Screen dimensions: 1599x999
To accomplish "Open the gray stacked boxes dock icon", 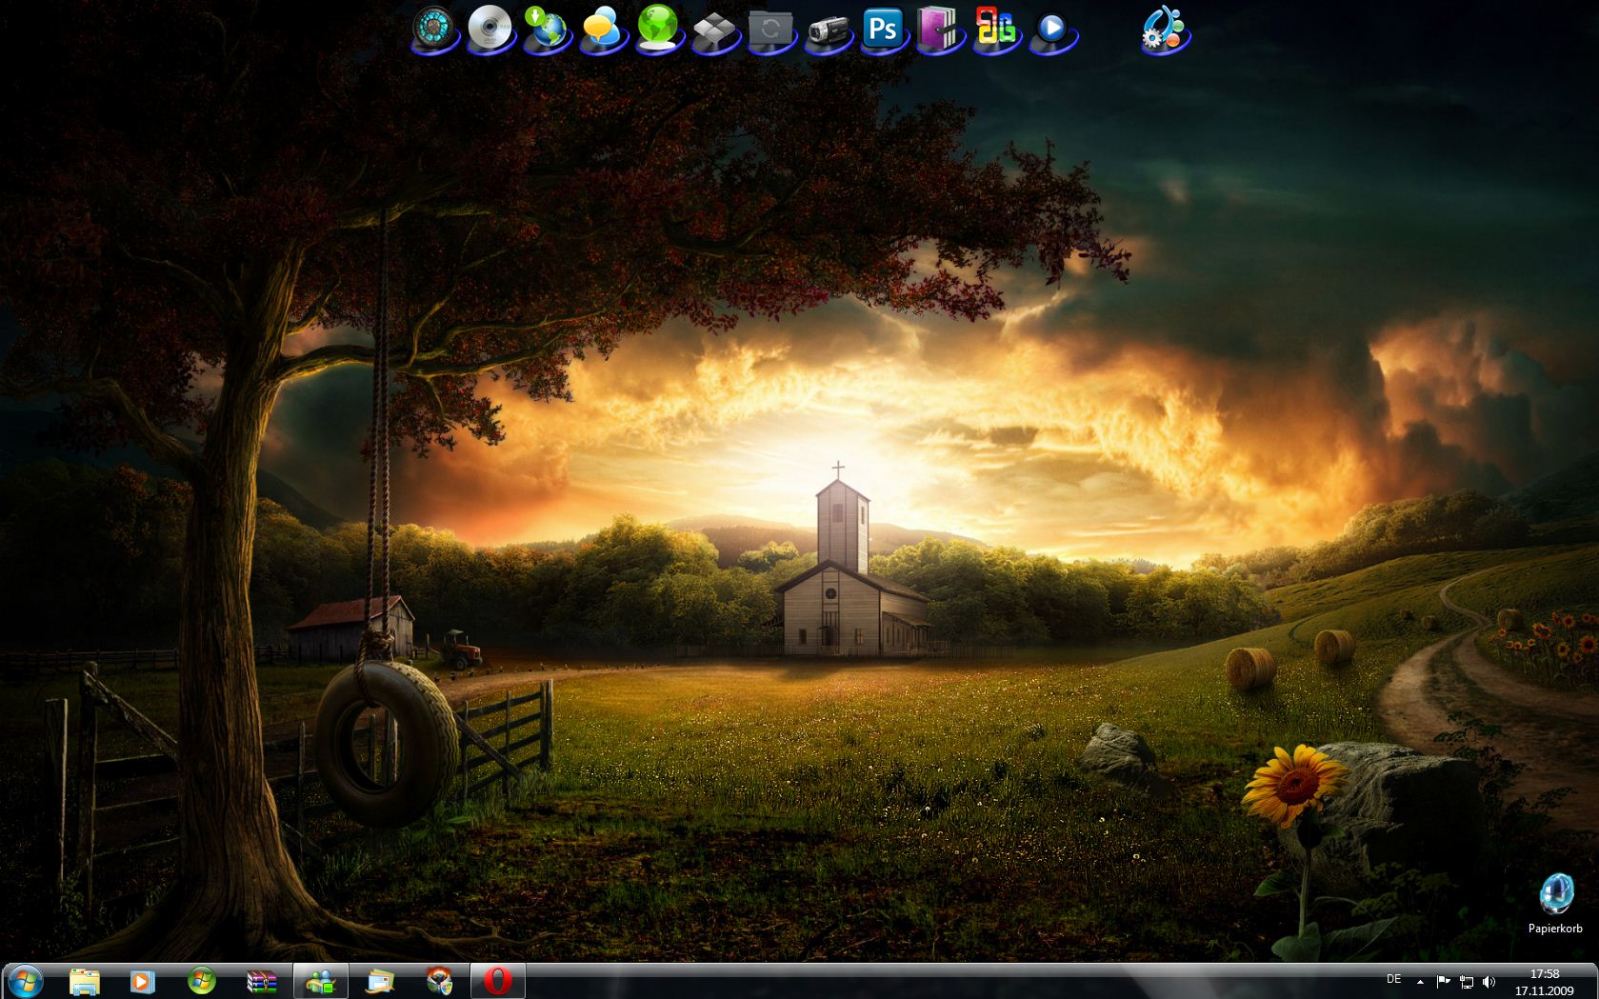I will pos(714,30).
